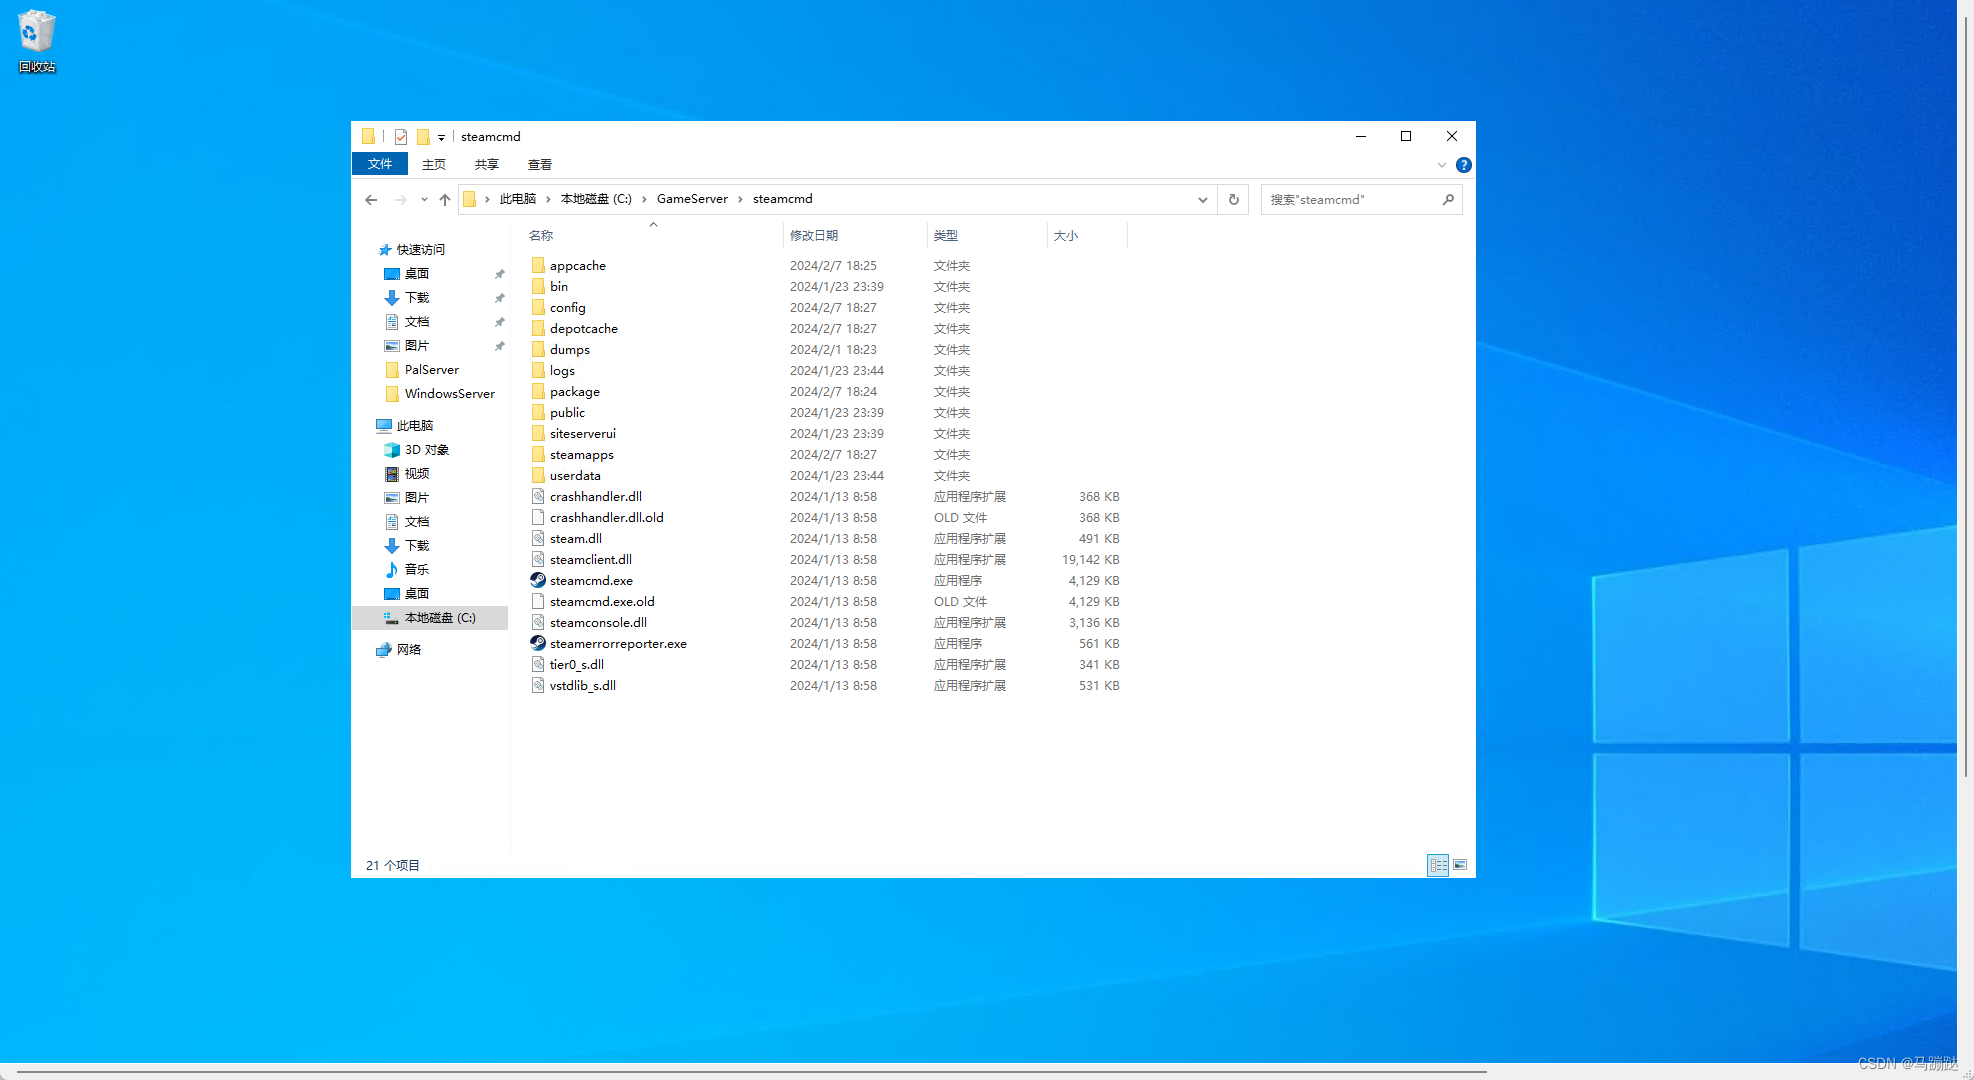Select the logs folder icon
This screenshot has width=1974, height=1080.
tap(538, 370)
